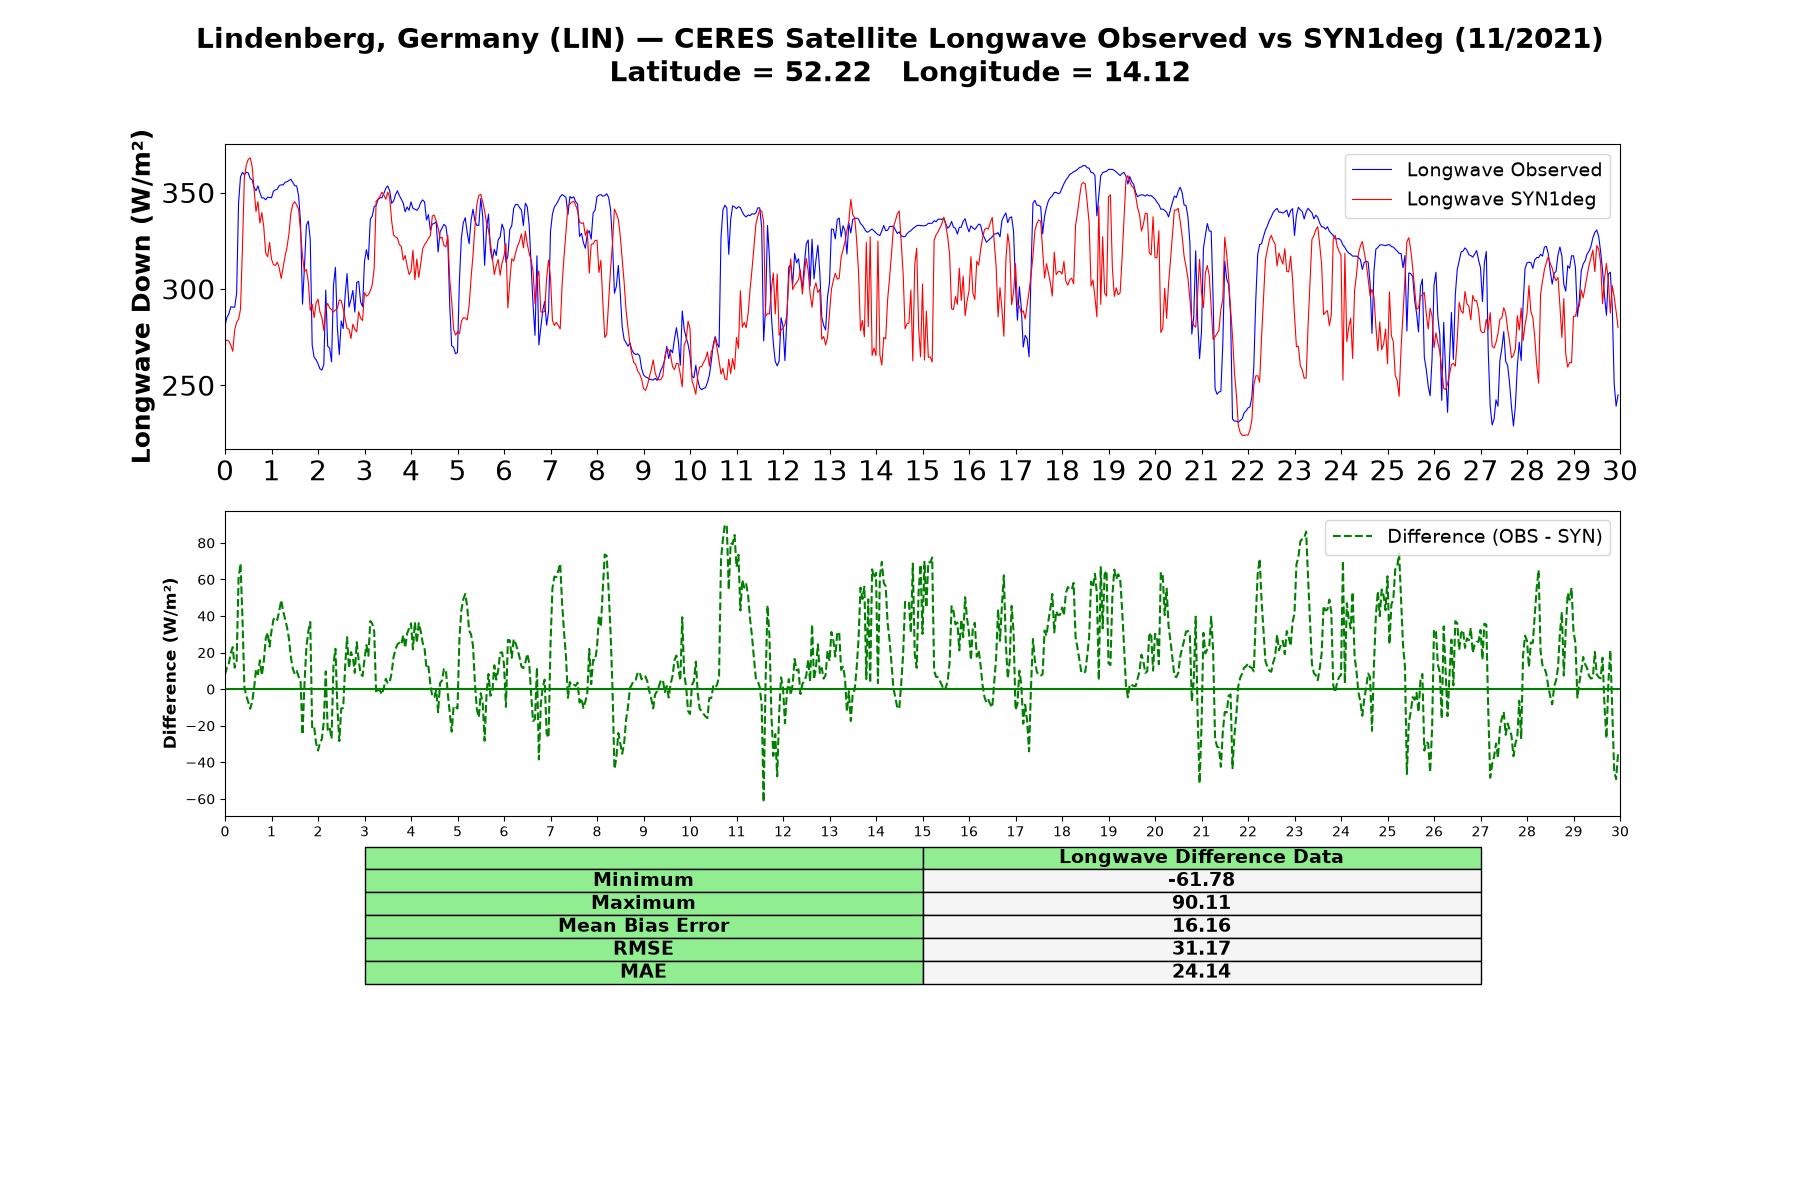Click the MAE value 24.14 cell
Screen dimensions: 1800x1200
click(x=1202, y=972)
